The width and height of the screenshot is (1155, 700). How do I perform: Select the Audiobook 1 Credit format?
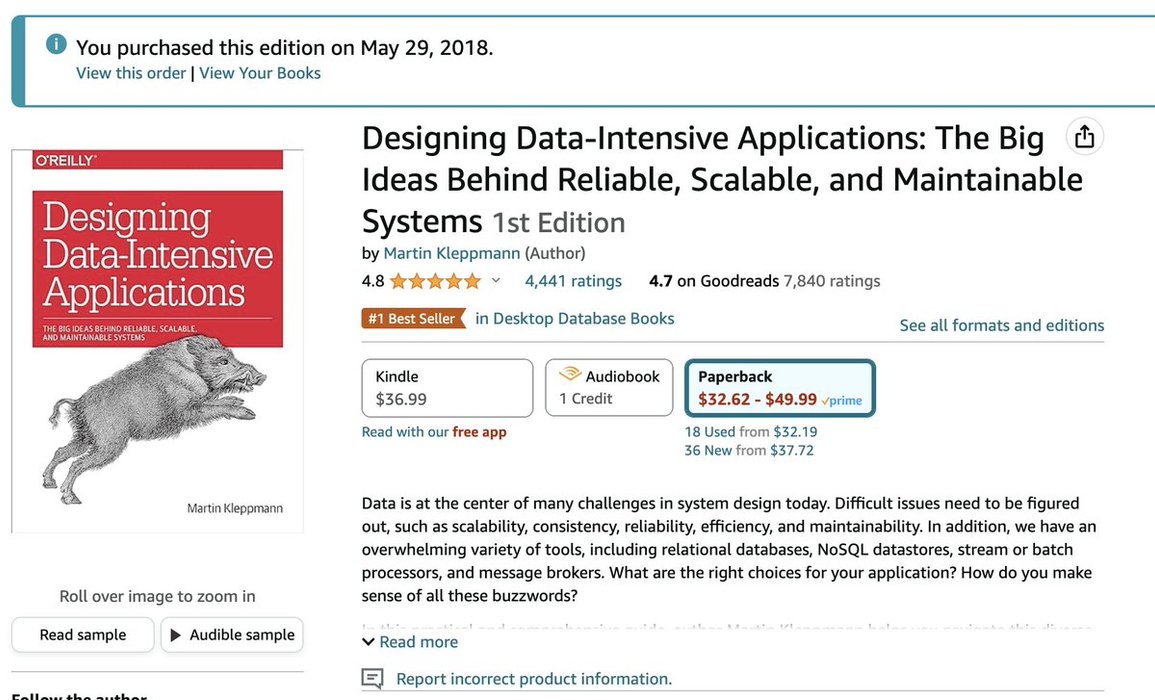pos(609,388)
